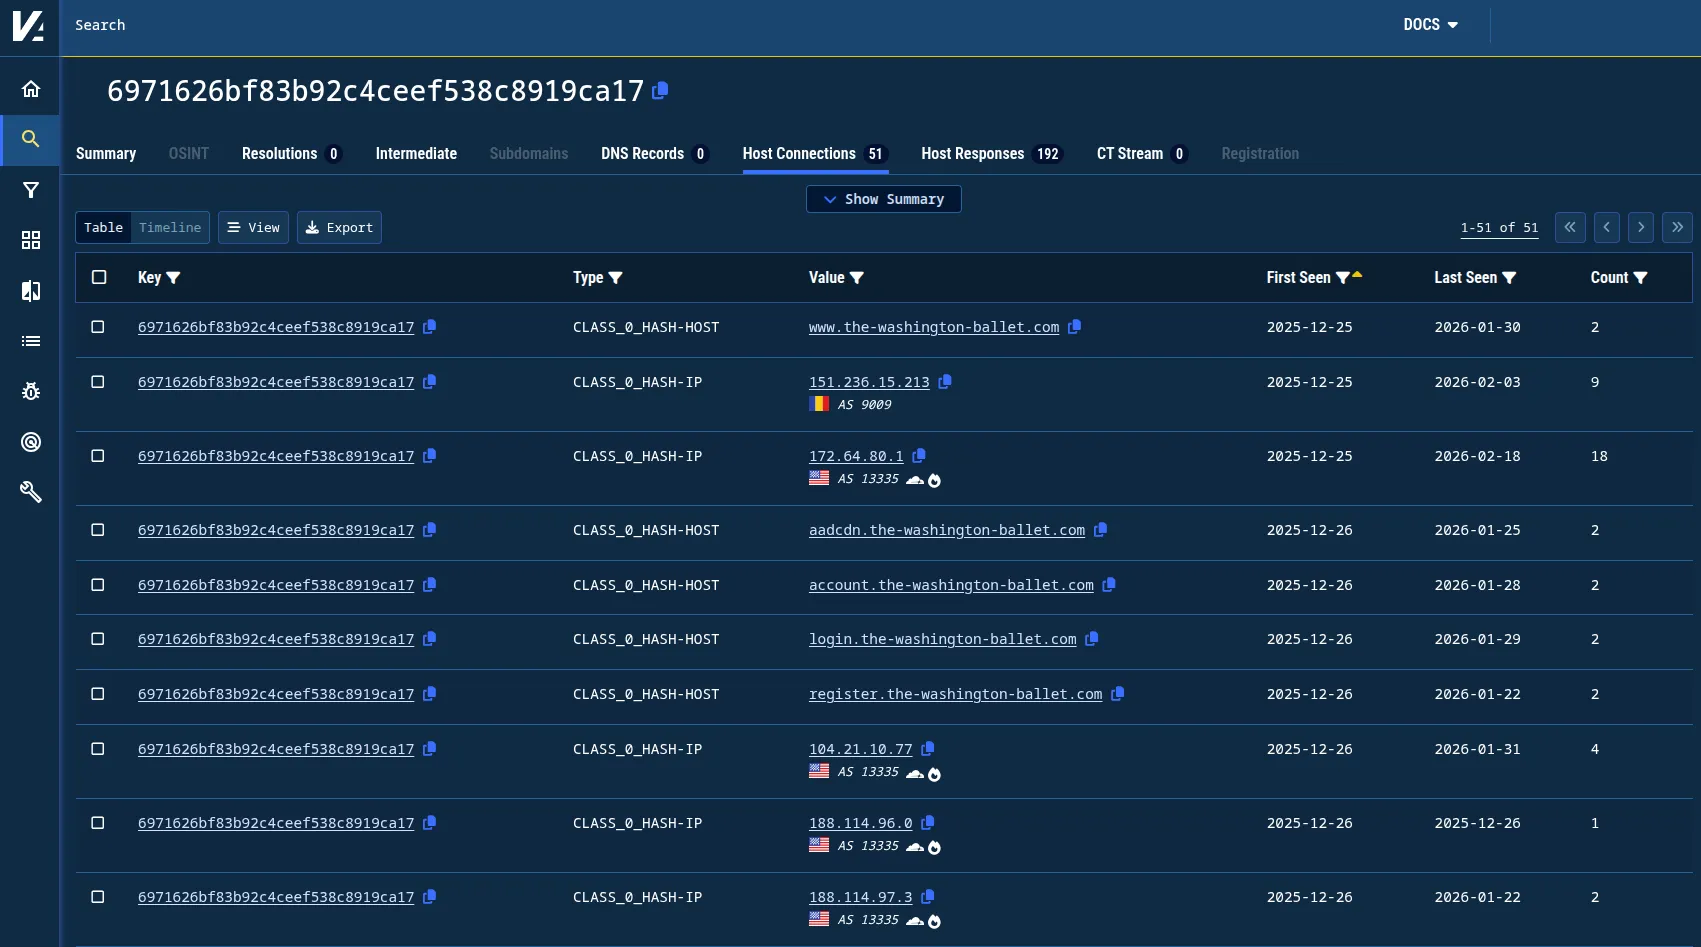Open the dashboard grid sidebar icon
This screenshot has width=1701, height=947.
(x=31, y=240)
